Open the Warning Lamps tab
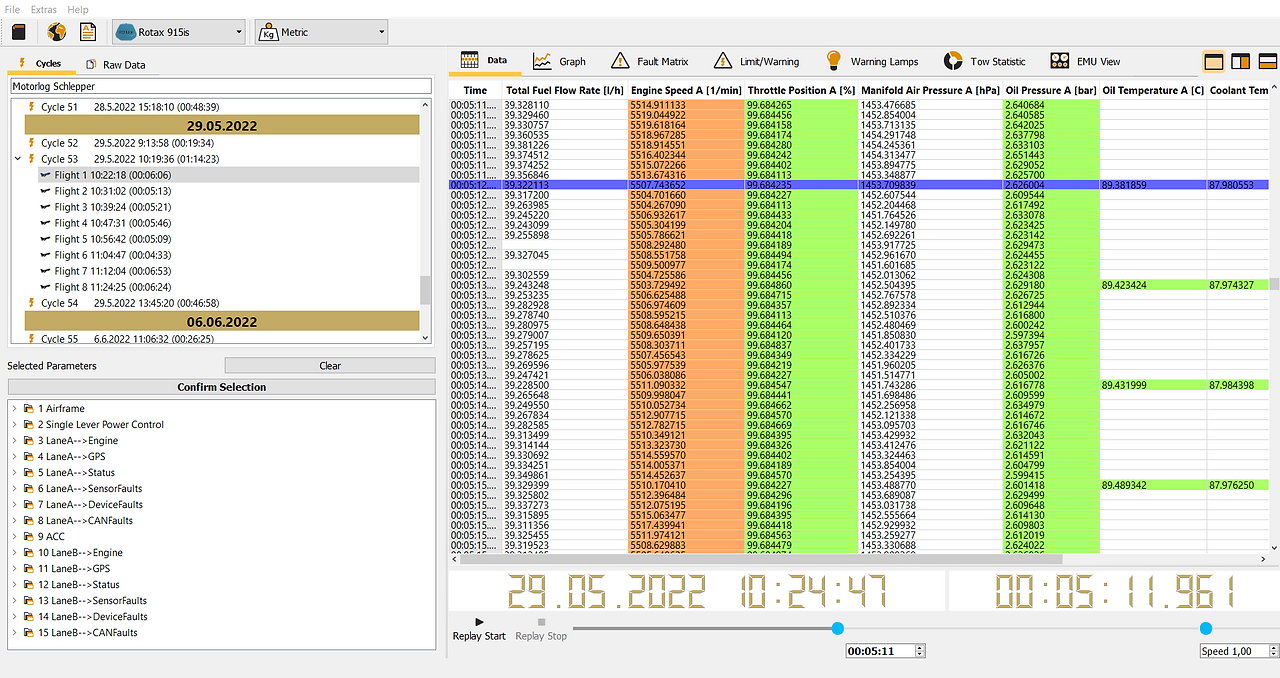Screen dimensions: 1280x678 point(872,61)
